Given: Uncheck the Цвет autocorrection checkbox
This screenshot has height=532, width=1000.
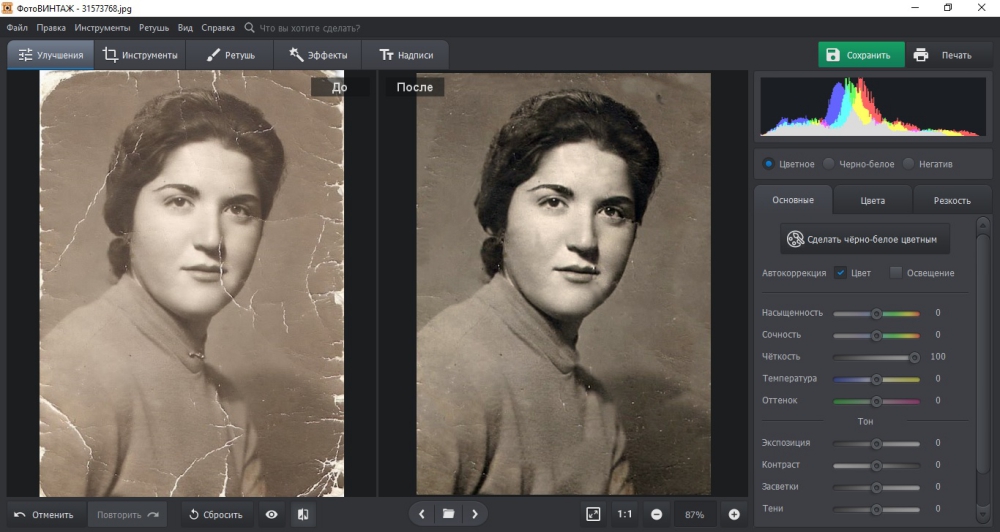Looking at the screenshot, I should point(841,272).
